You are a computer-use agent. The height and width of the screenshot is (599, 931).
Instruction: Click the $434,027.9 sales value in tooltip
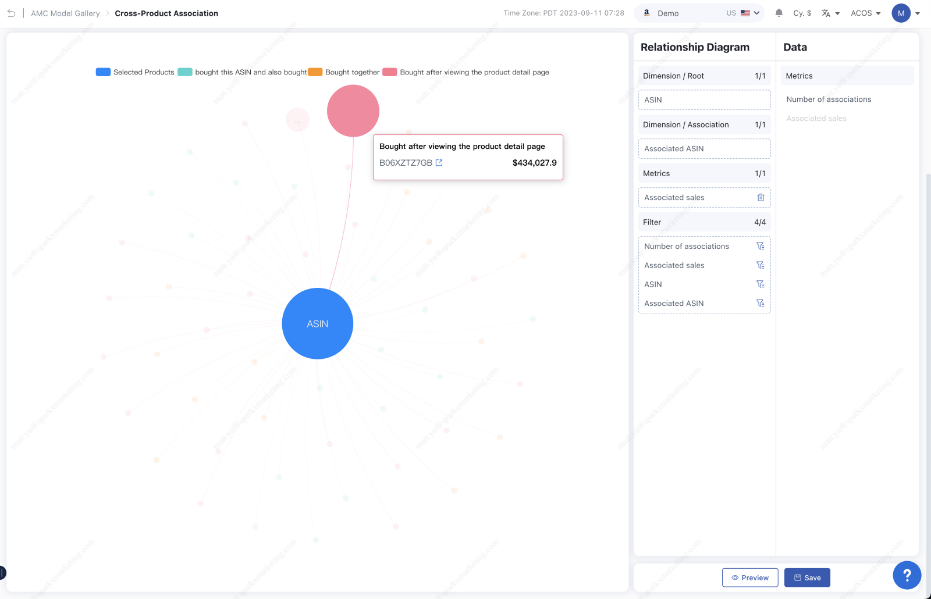pos(534,163)
